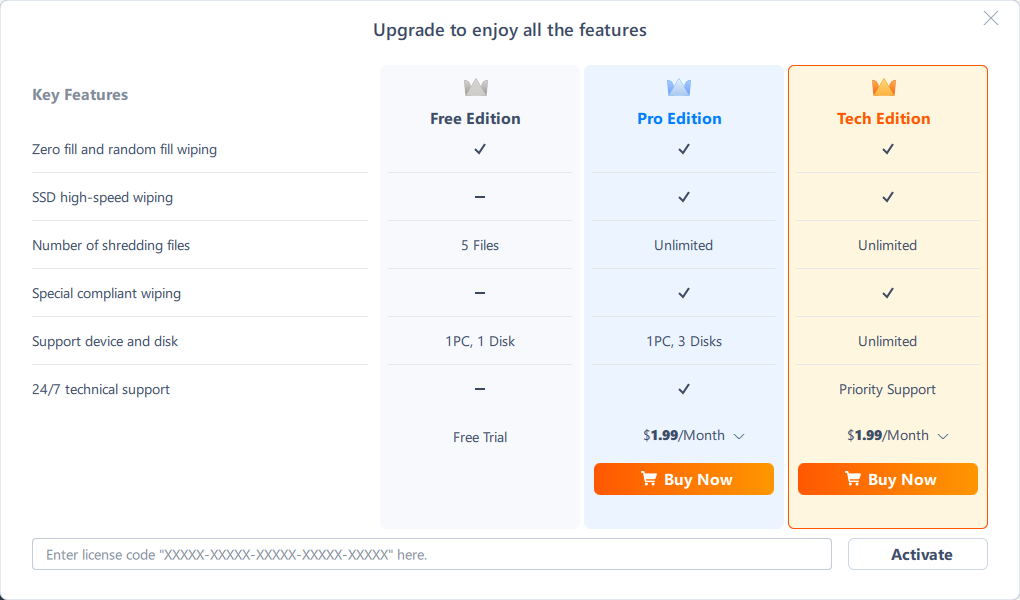Click Buy Now under Tech Edition
The width and height of the screenshot is (1020, 600).
click(x=888, y=479)
